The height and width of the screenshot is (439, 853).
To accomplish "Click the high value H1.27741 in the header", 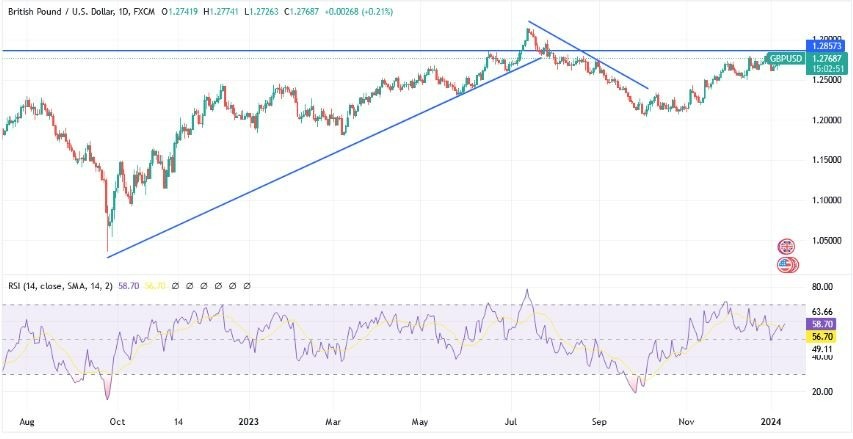I will [x=223, y=11].
